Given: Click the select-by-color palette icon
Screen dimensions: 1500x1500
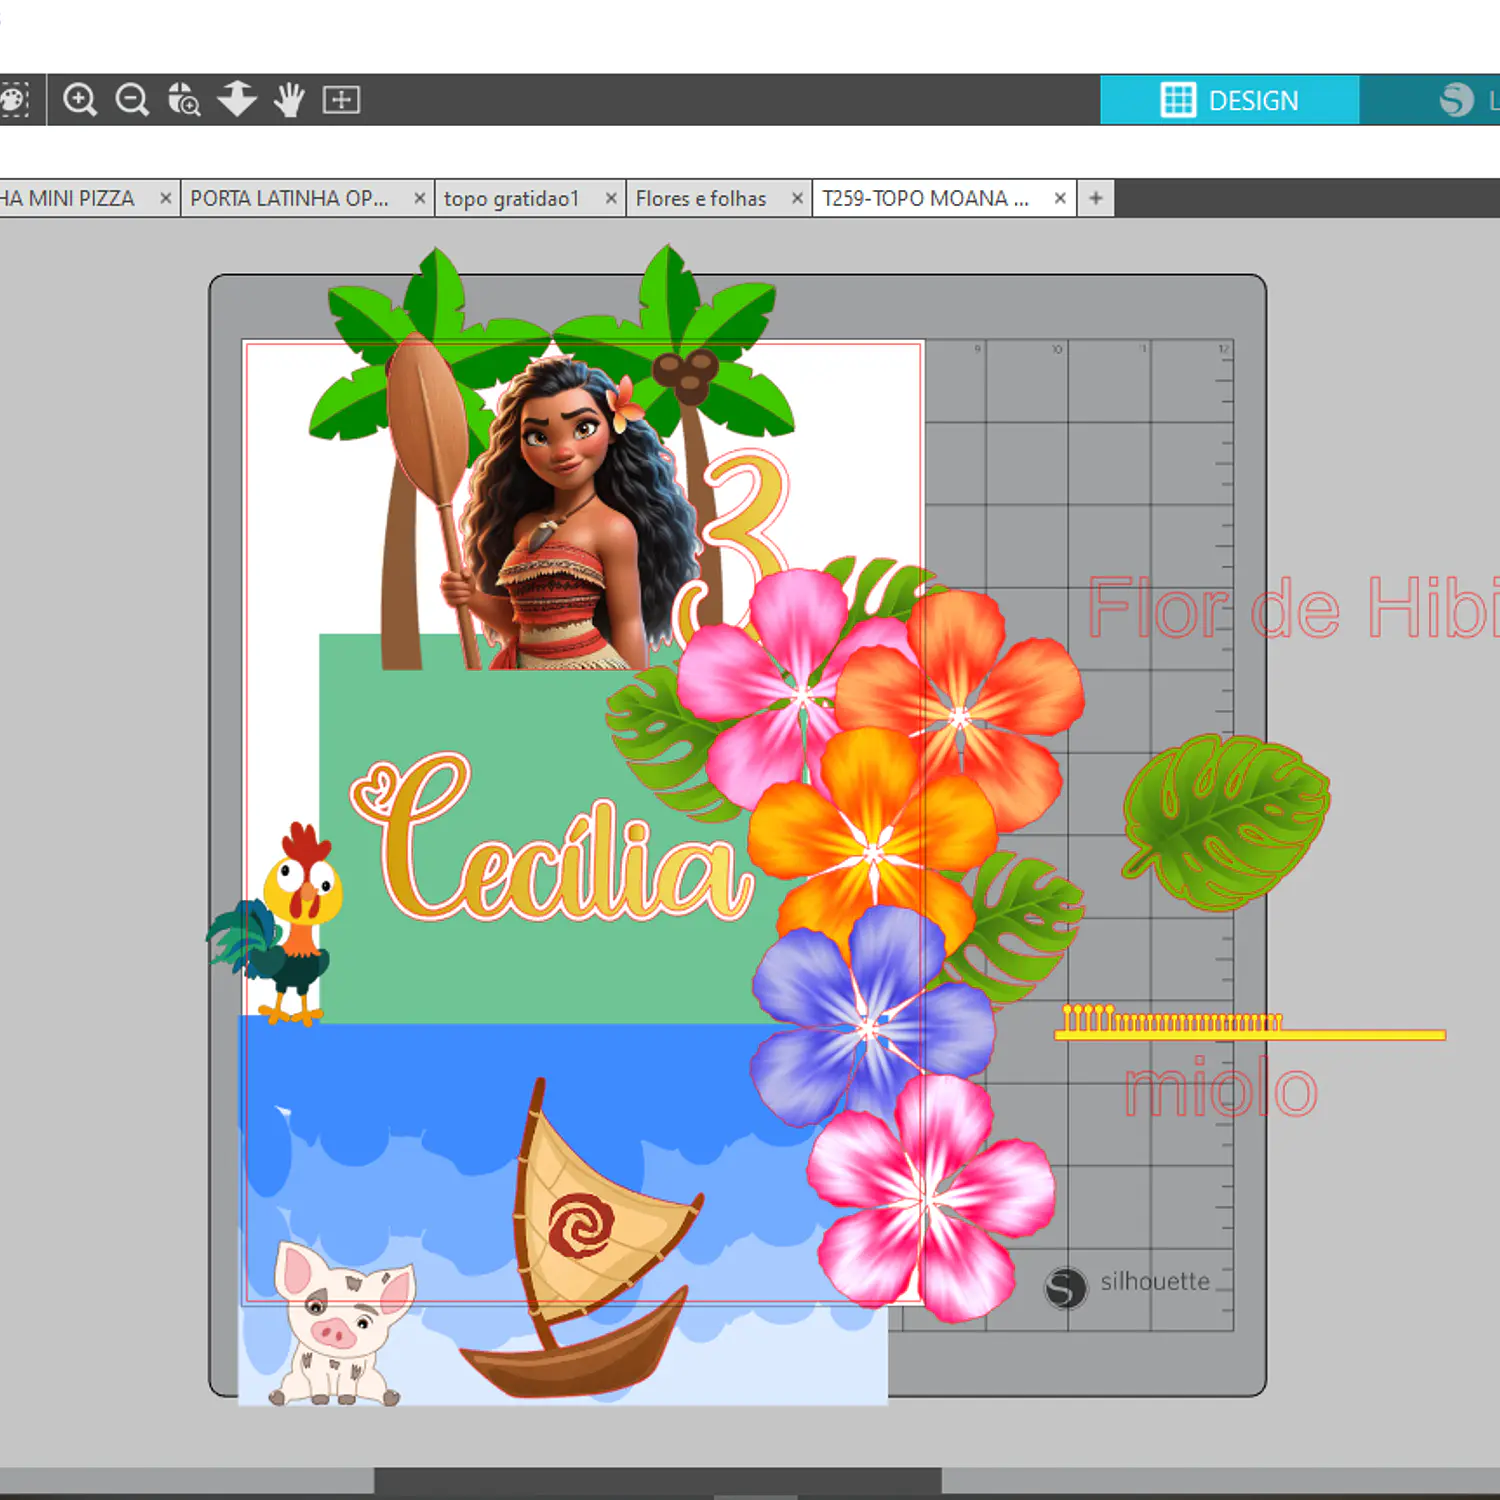Looking at the screenshot, I should click(14, 100).
